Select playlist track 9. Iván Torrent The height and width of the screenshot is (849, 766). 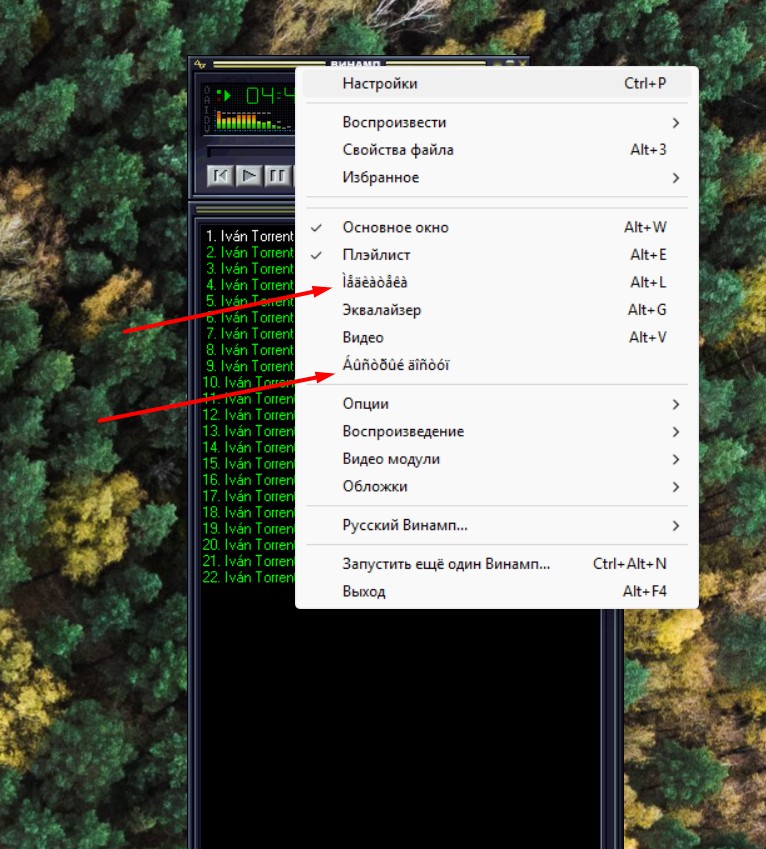pos(249,366)
